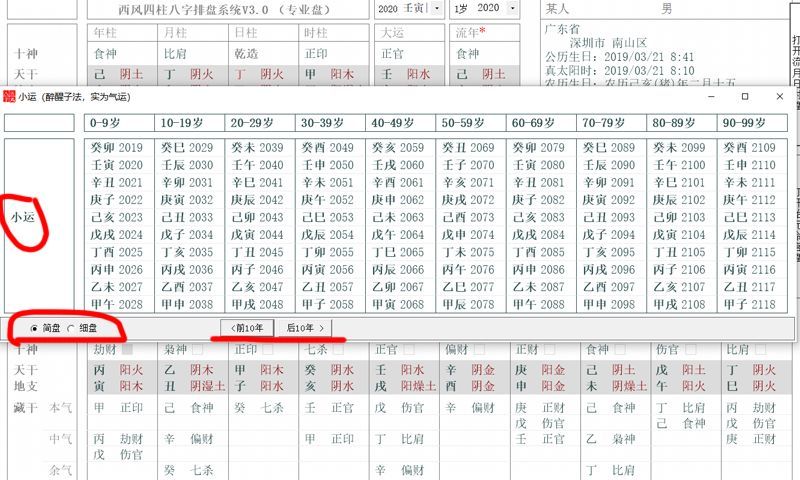Viewport: 800px width, 480px height.
Task: Select the 丙寅 2056 entry
Action: coord(328,270)
